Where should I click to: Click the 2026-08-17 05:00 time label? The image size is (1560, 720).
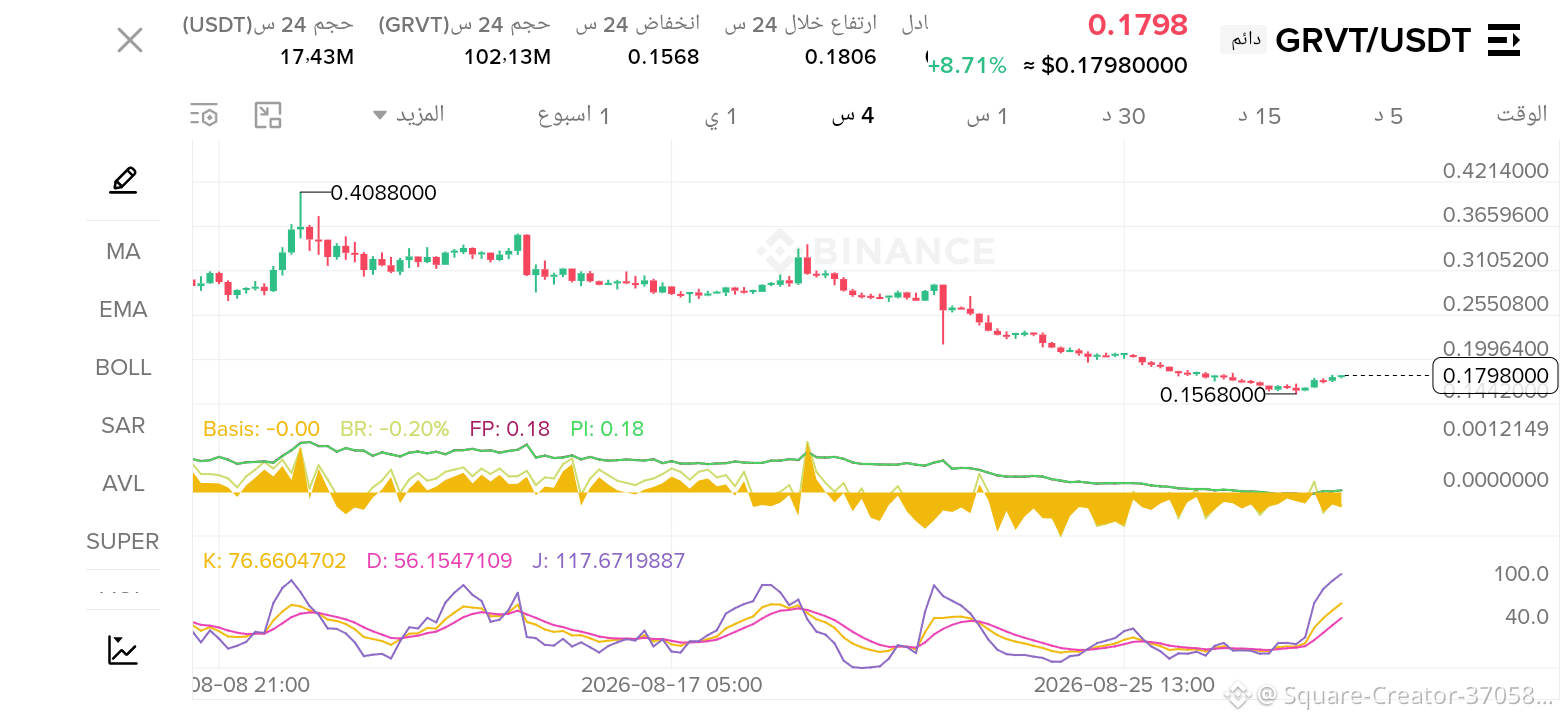(671, 685)
